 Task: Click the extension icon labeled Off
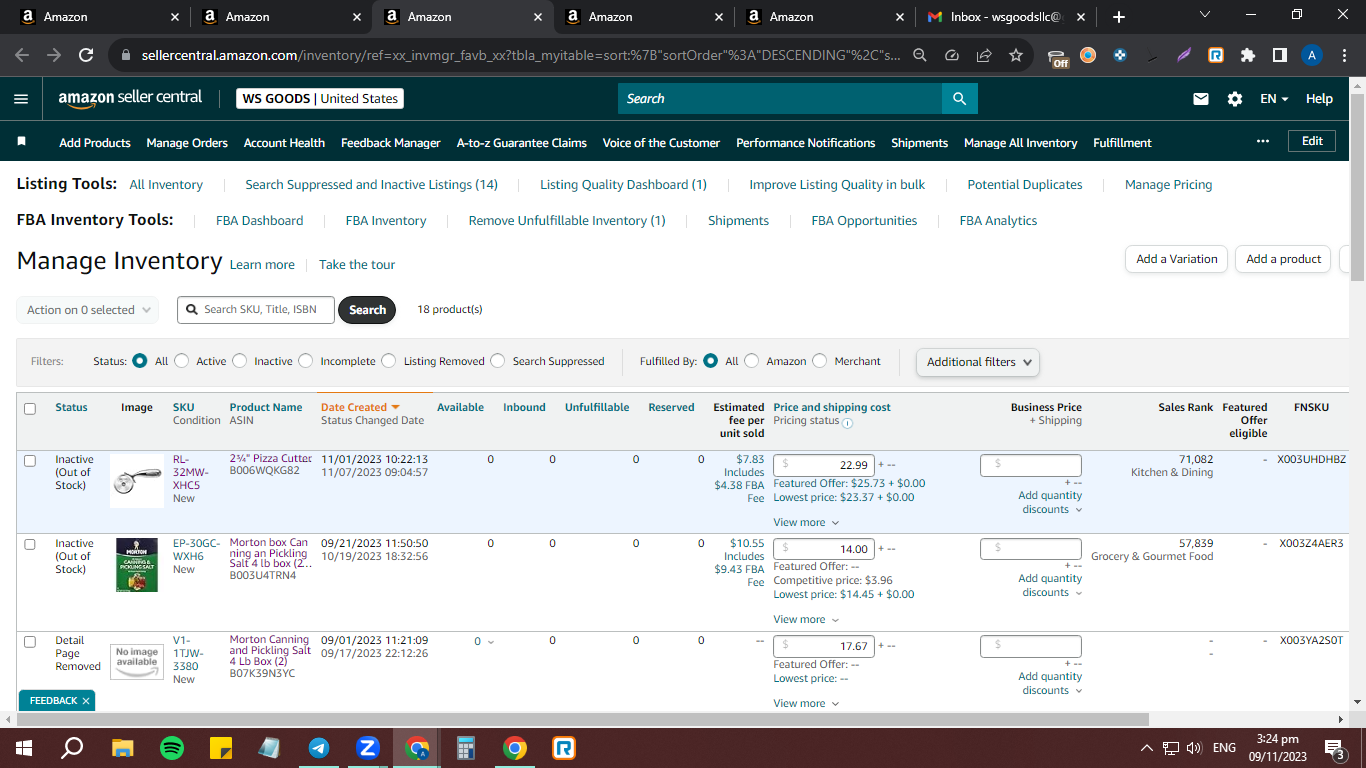(x=1058, y=57)
